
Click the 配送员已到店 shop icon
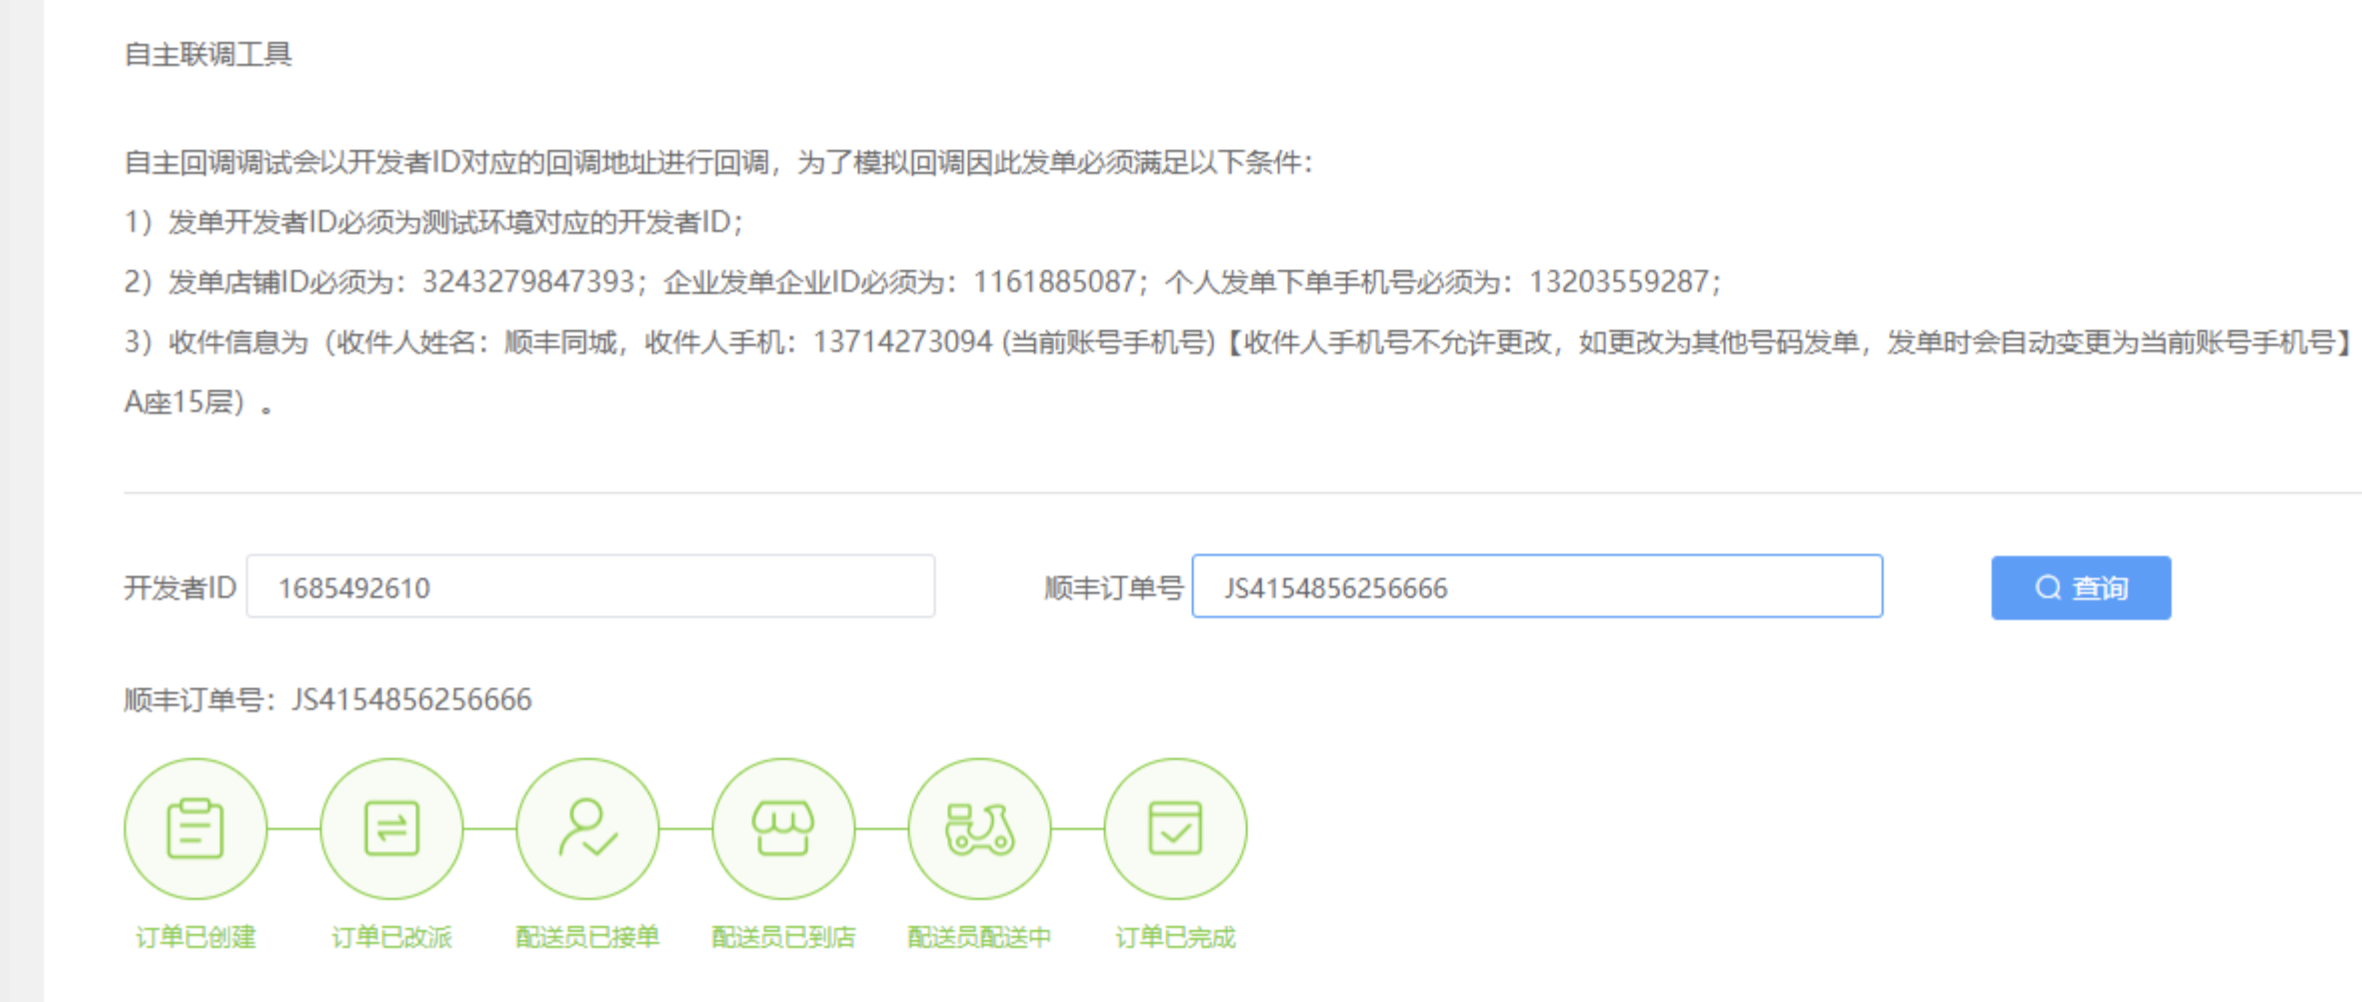(783, 829)
